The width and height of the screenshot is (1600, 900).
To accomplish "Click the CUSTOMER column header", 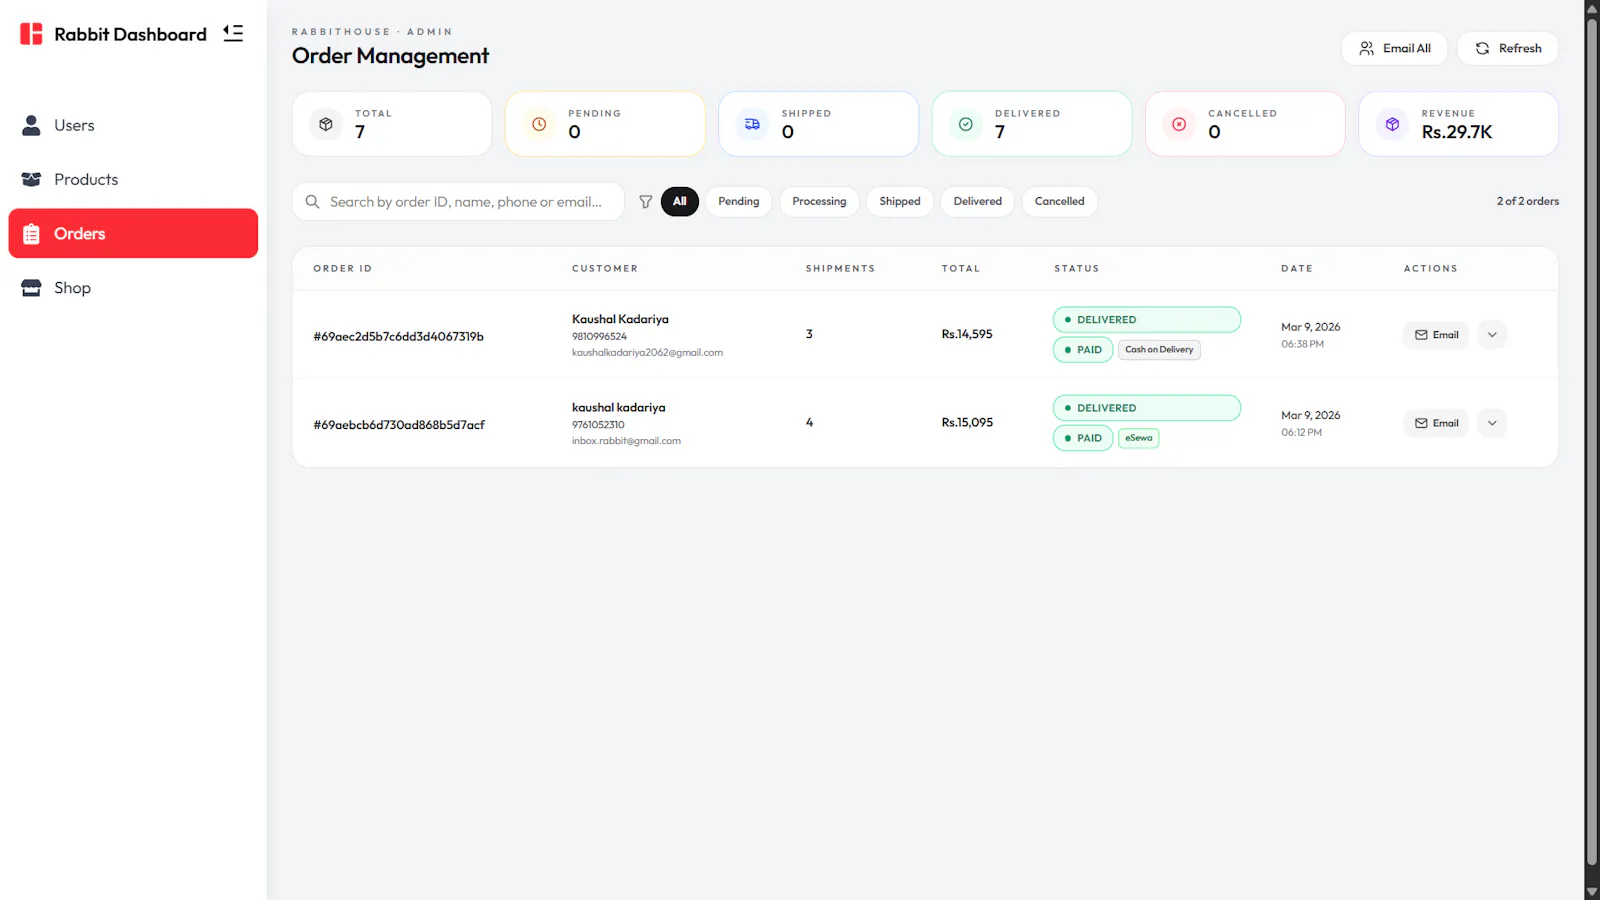I will [x=605, y=268].
